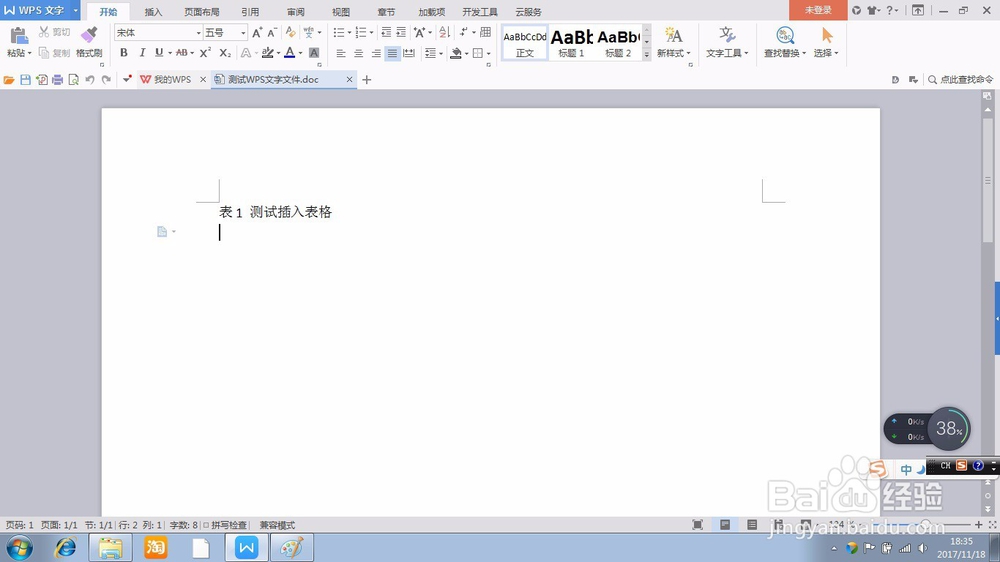Toggle strikethrough AB formatting
Viewport: 1000px width, 562px height.
click(182, 53)
